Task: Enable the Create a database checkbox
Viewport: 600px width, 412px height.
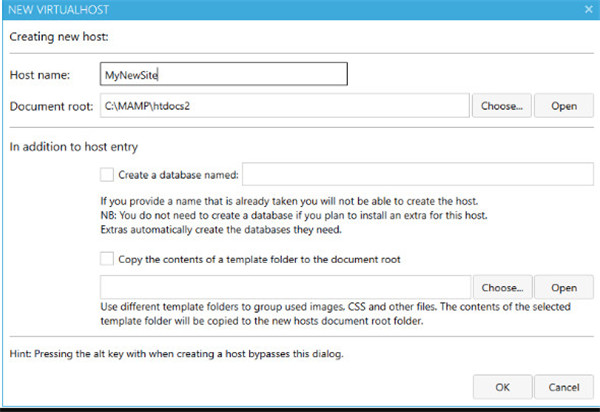Action: [107, 175]
